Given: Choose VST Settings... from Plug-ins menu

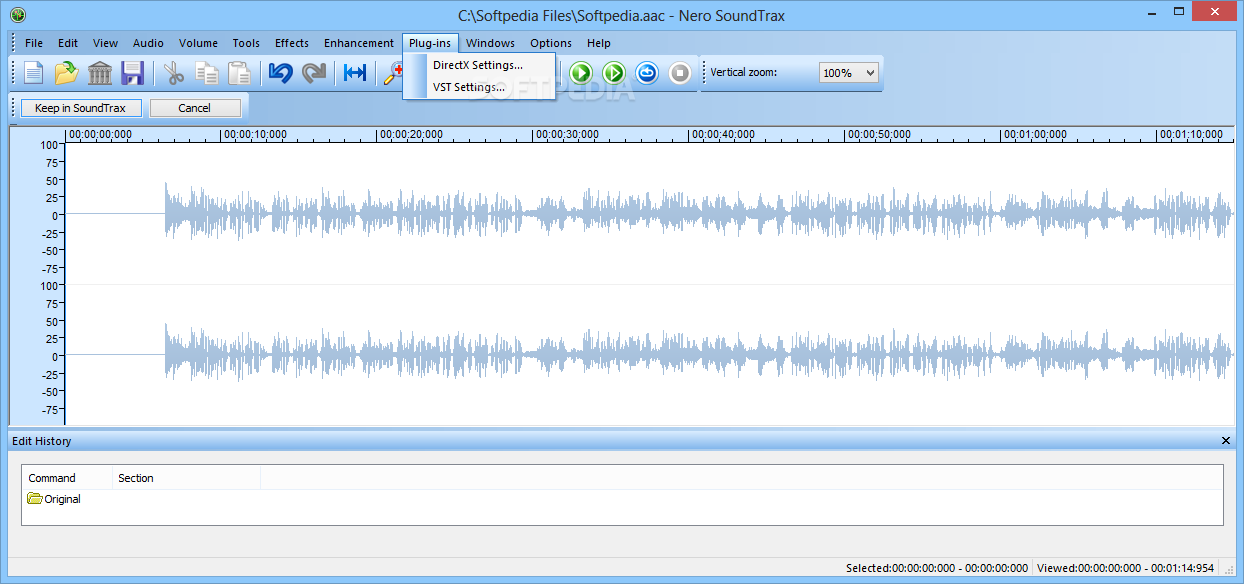Looking at the screenshot, I should (478, 87).
